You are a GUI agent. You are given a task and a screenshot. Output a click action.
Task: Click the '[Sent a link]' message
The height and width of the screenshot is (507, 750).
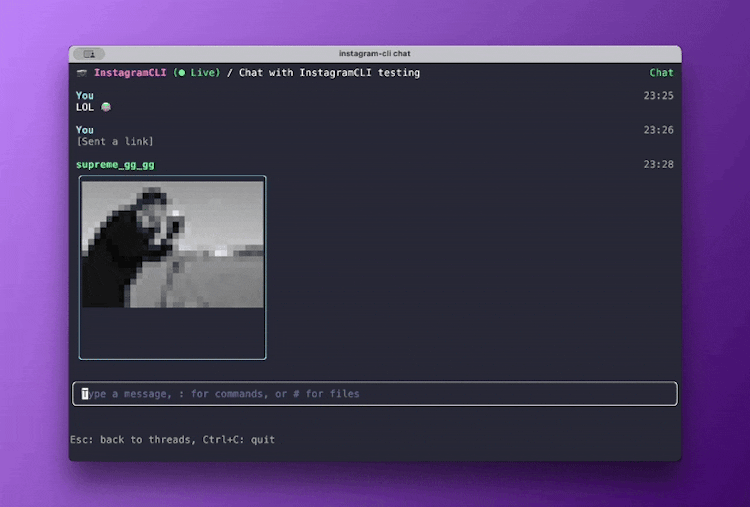115,141
